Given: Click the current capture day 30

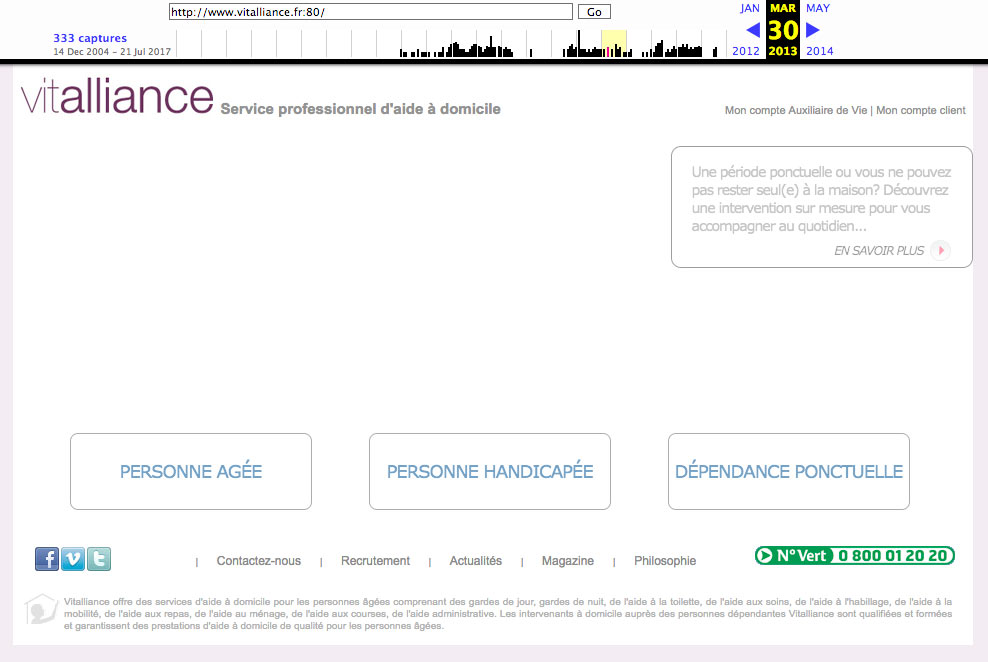Looking at the screenshot, I should 783,30.
